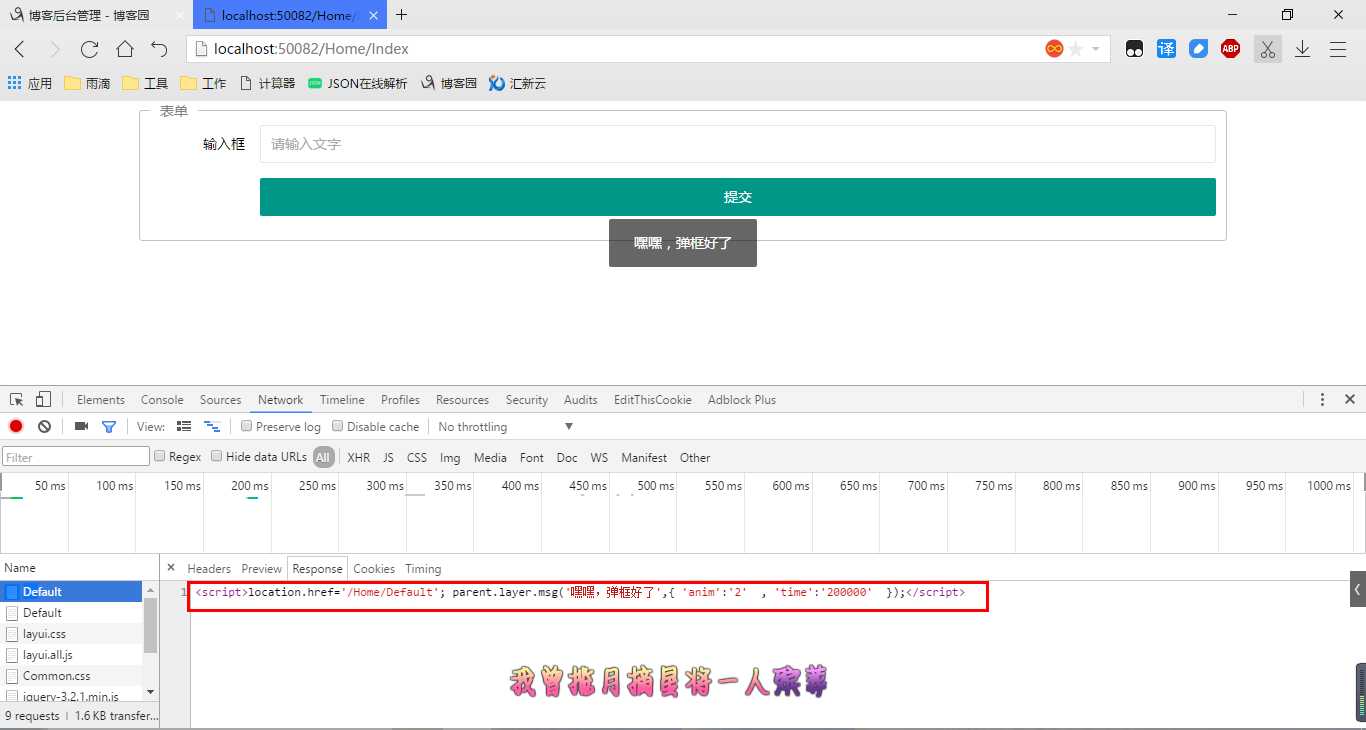
Task: Stop recording the network log with the red button
Action: [x=16, y=426]
